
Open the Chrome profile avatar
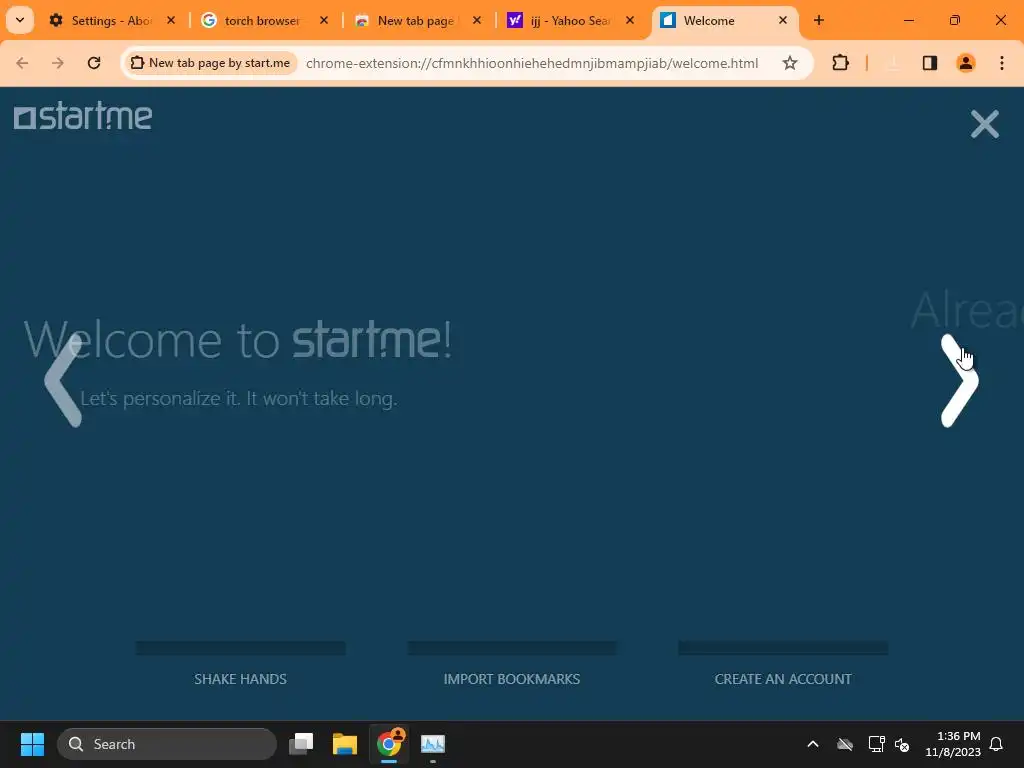click(966, 63)
